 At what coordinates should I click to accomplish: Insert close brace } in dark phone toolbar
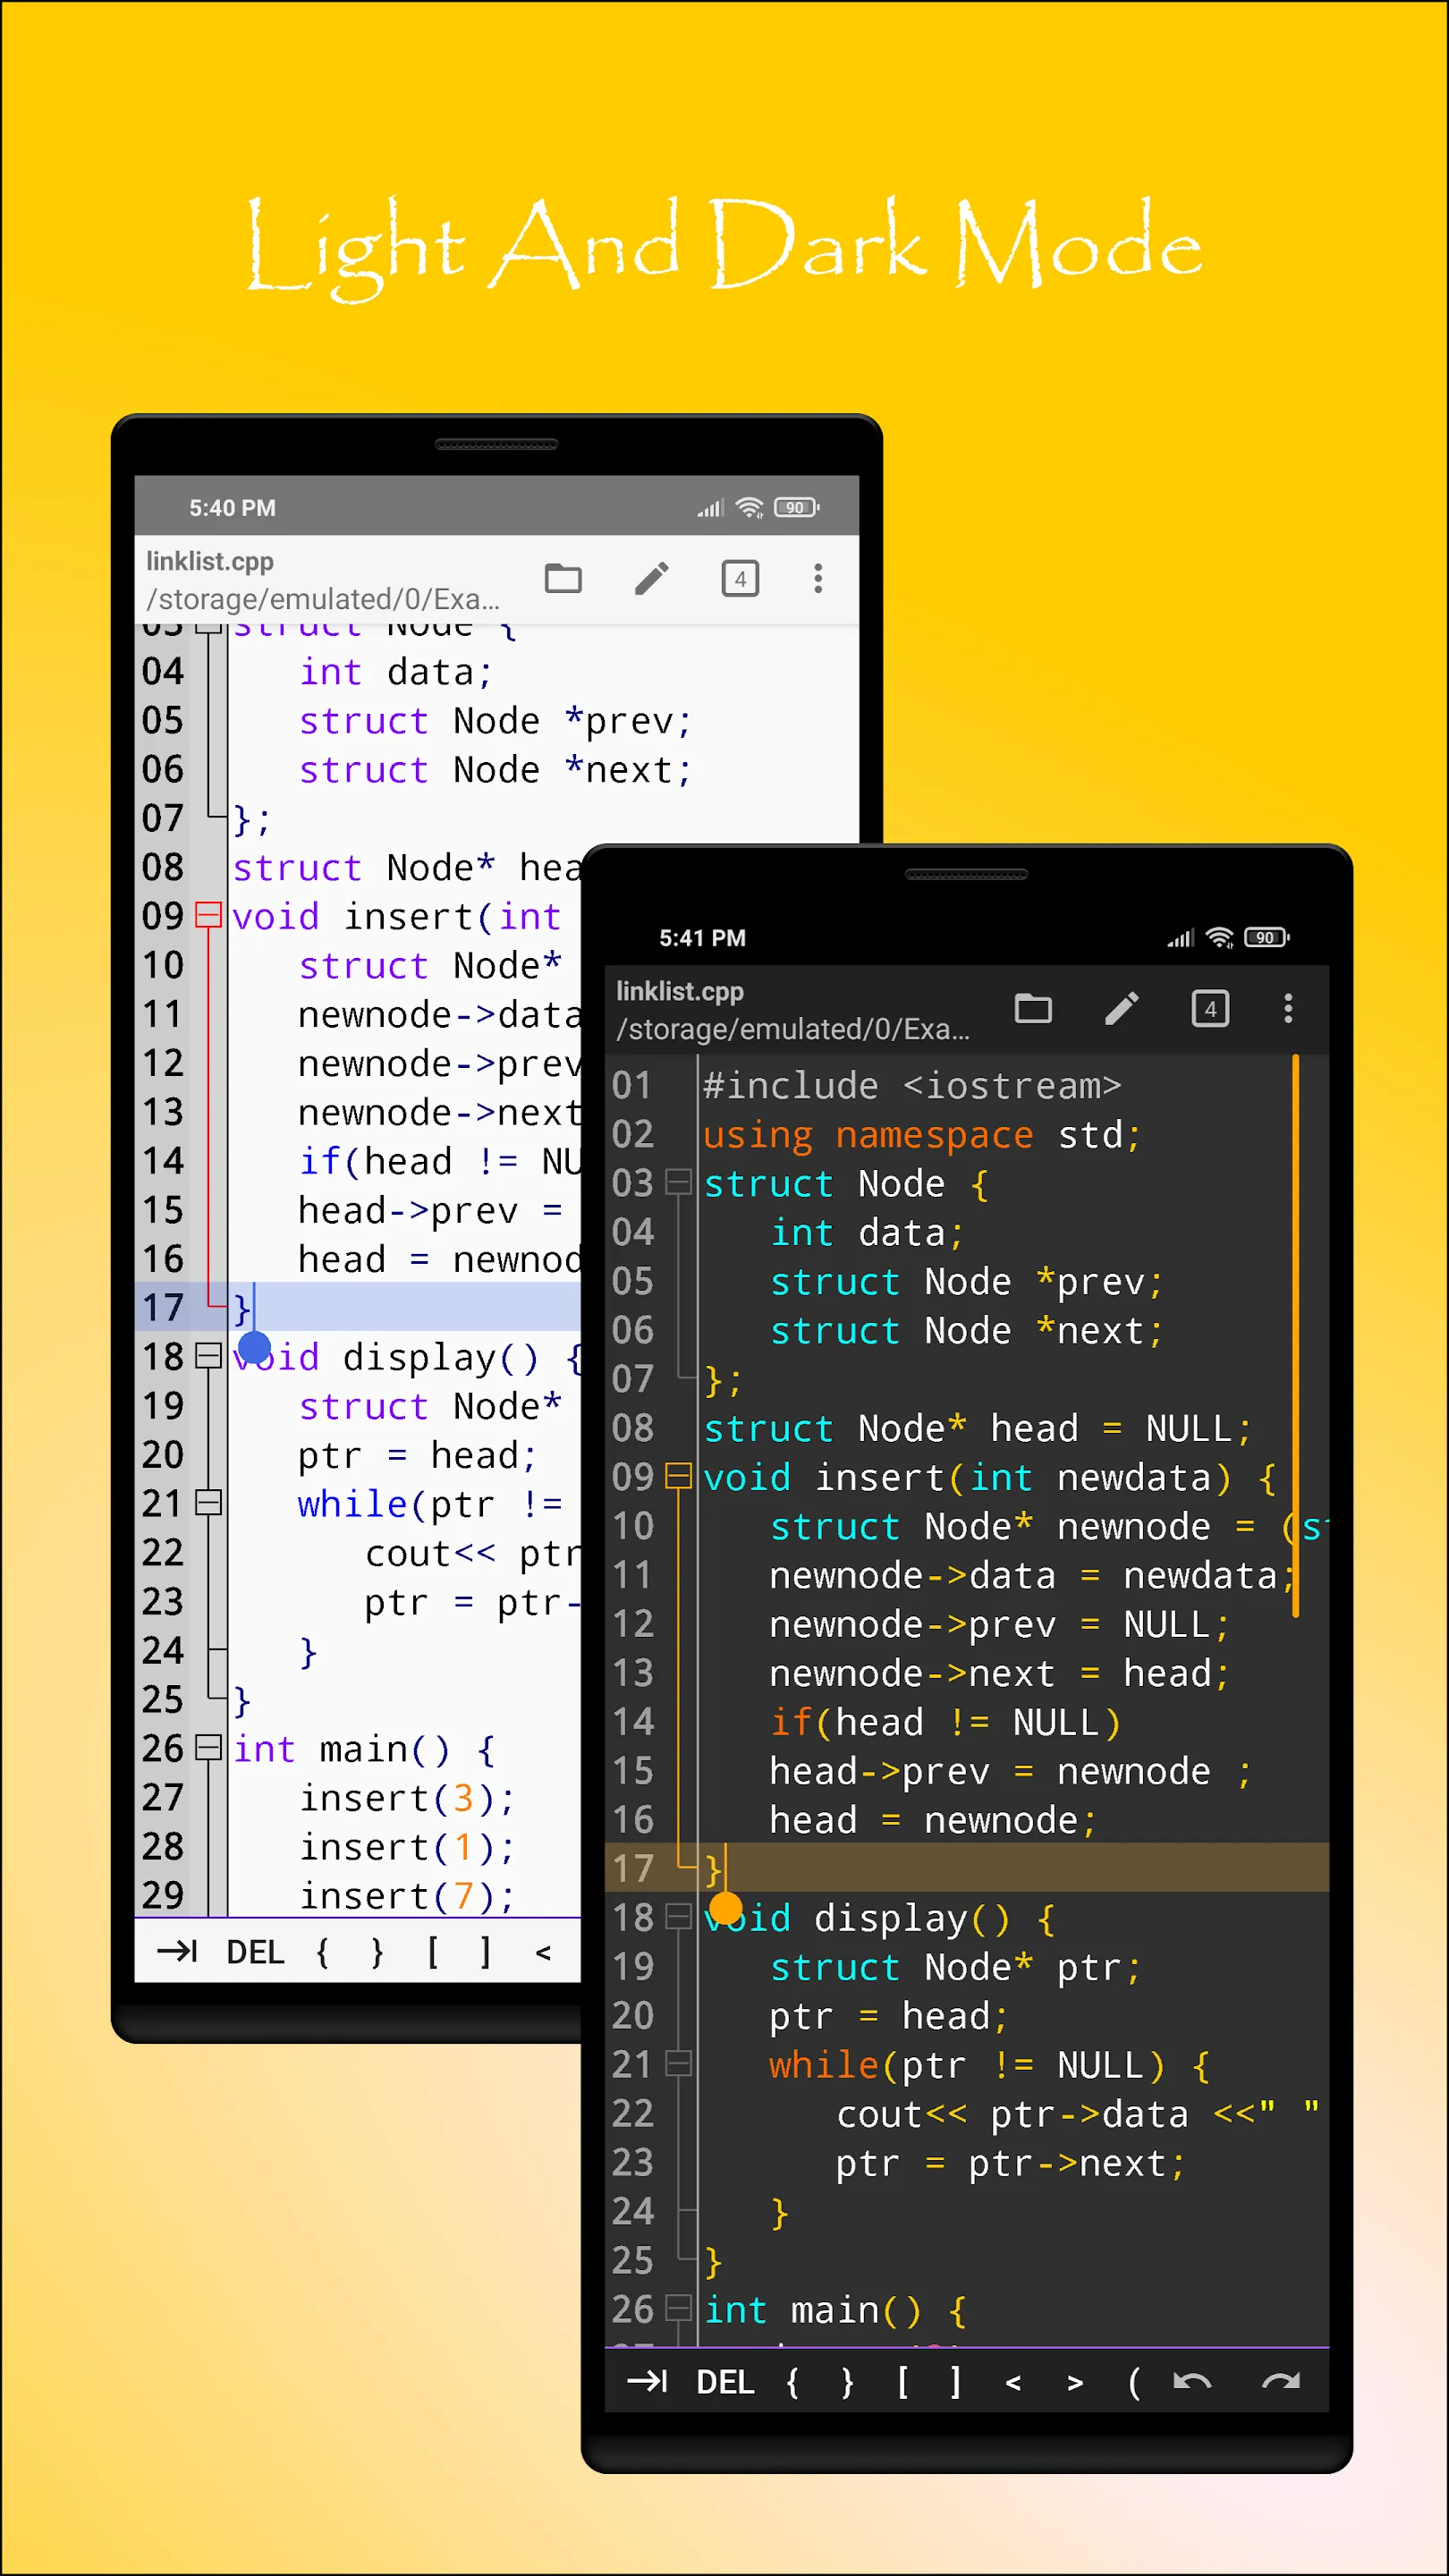[847, 2383]
